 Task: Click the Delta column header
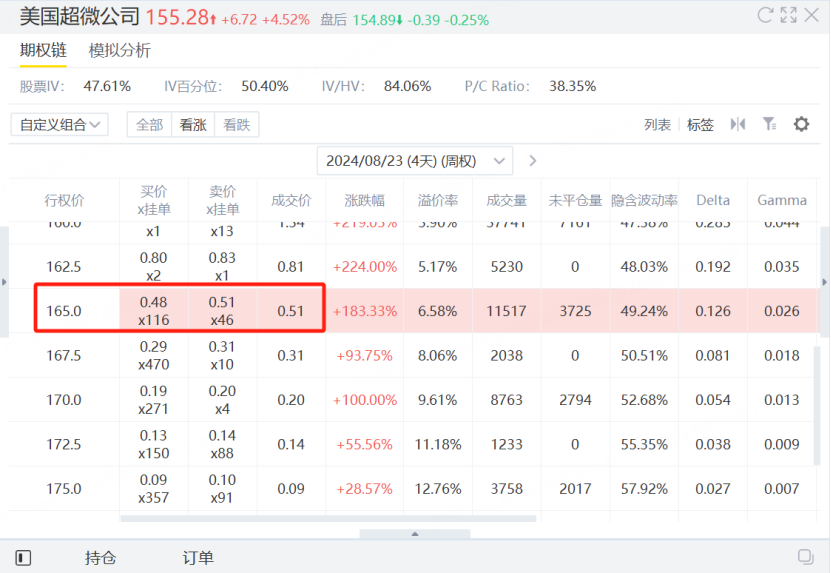coord(713,200)
